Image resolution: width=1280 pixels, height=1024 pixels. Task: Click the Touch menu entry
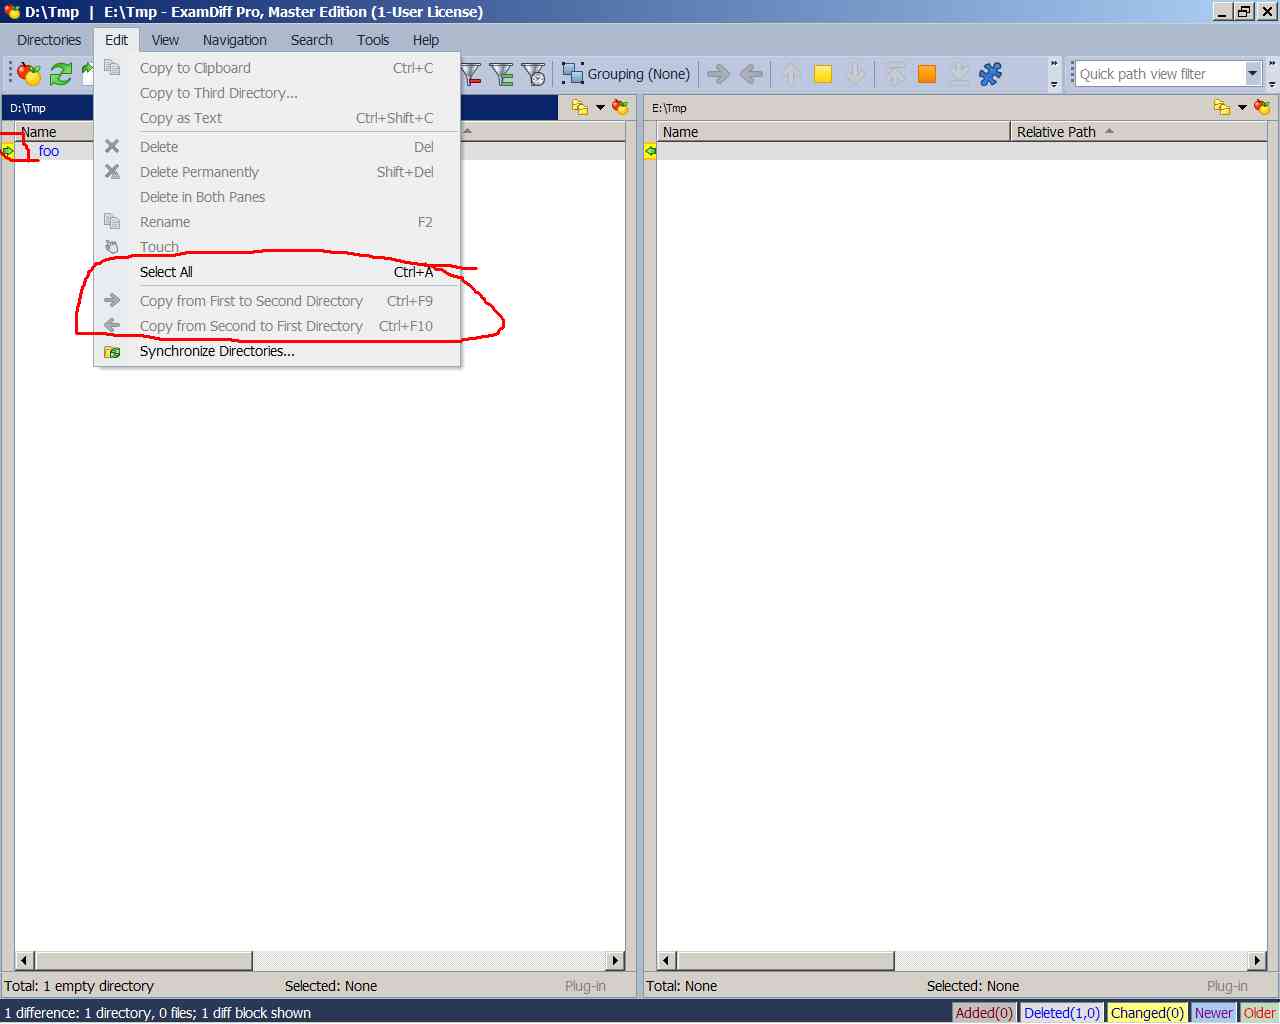(x=277, y=247)
